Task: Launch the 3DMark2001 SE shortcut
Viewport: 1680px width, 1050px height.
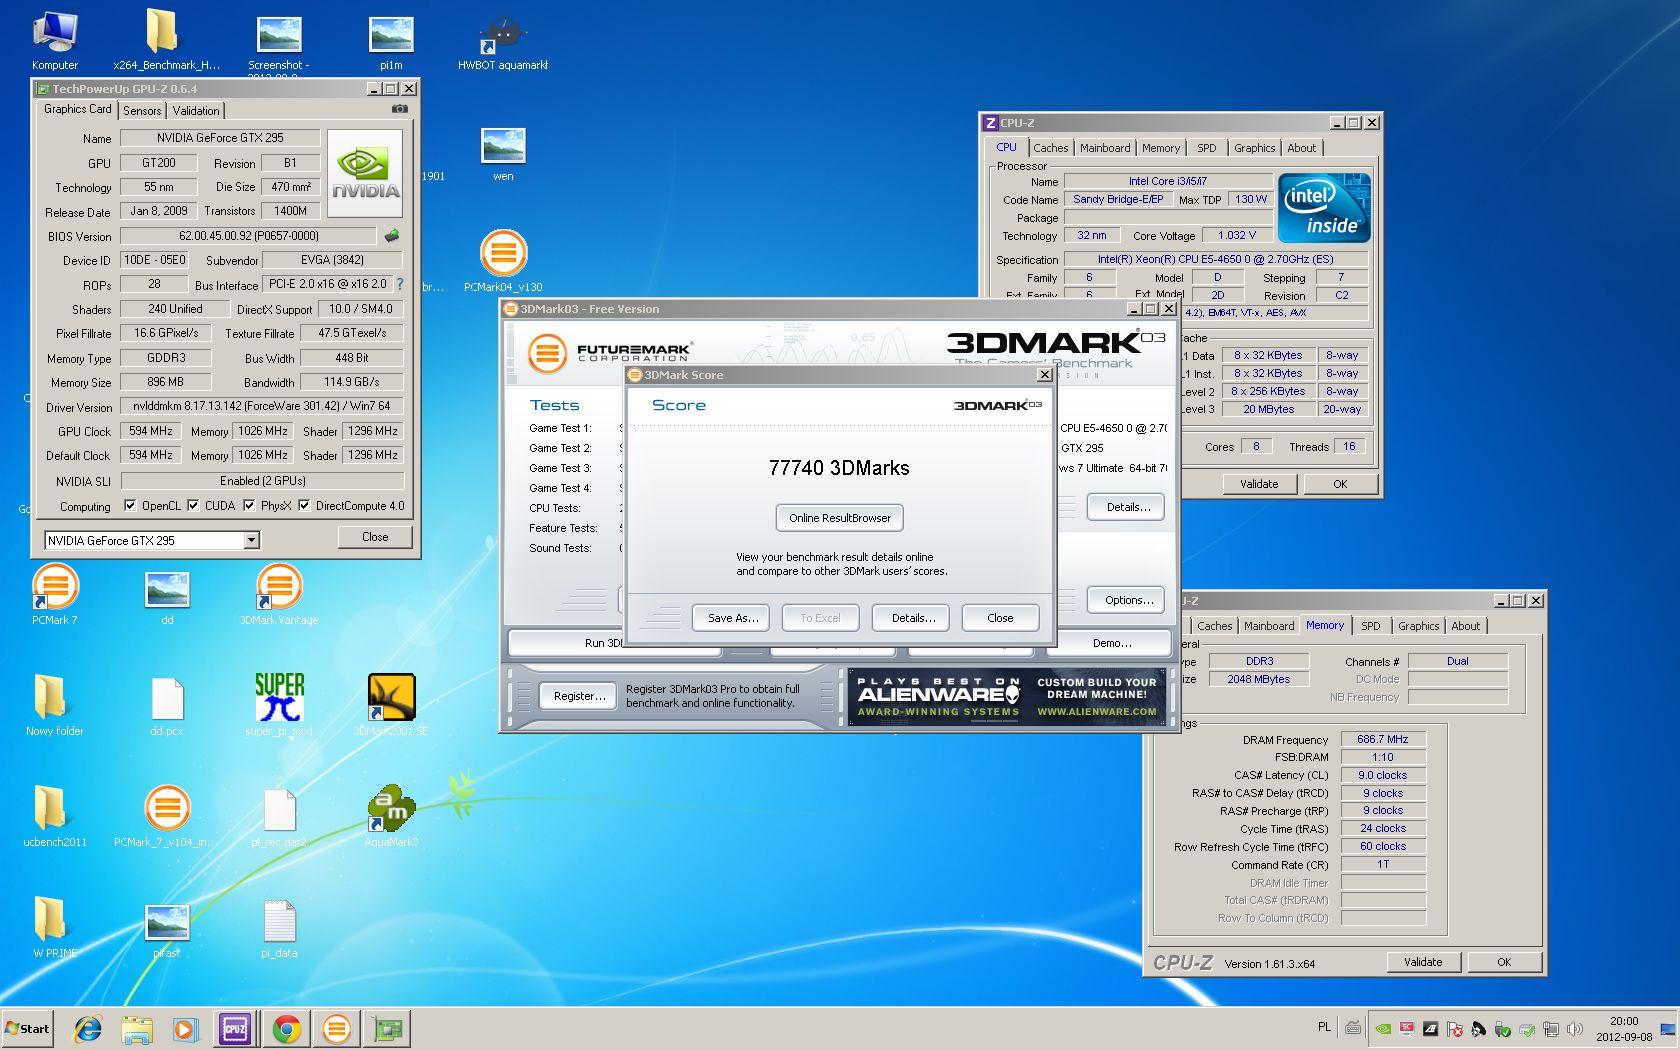Action: pos(391,704)
